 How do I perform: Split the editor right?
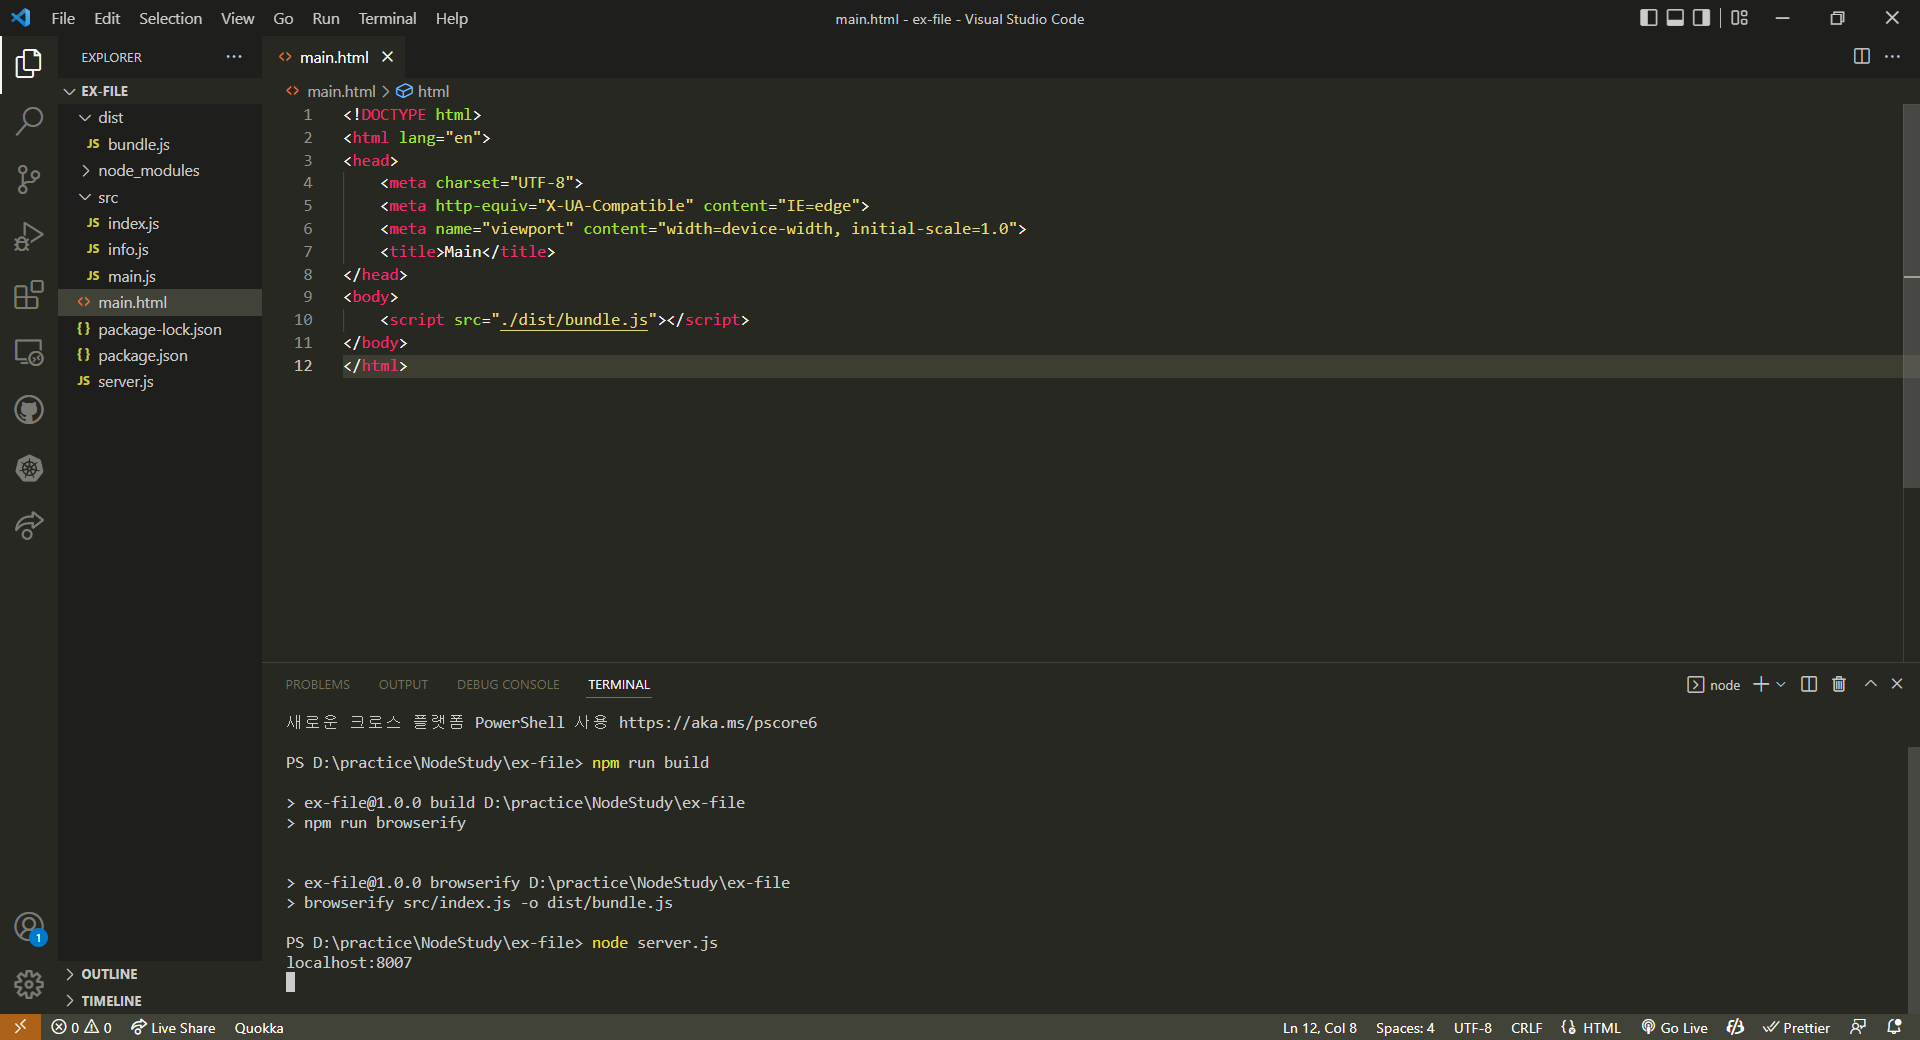1861,57
